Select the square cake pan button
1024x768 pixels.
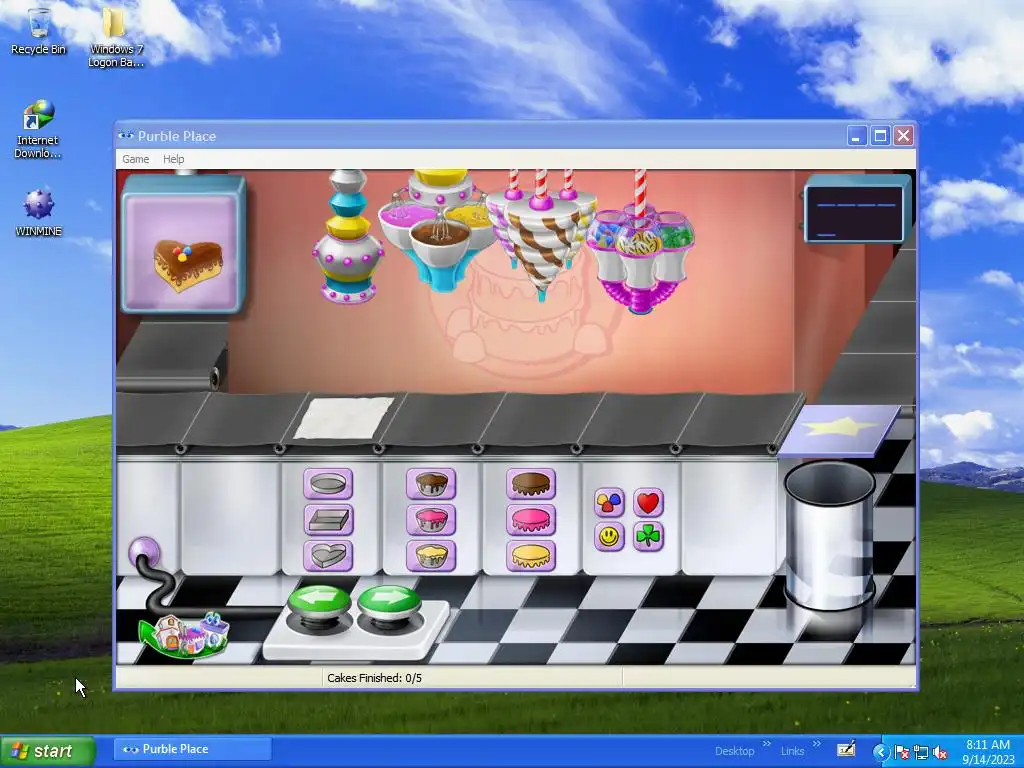(x=328, y=520)
